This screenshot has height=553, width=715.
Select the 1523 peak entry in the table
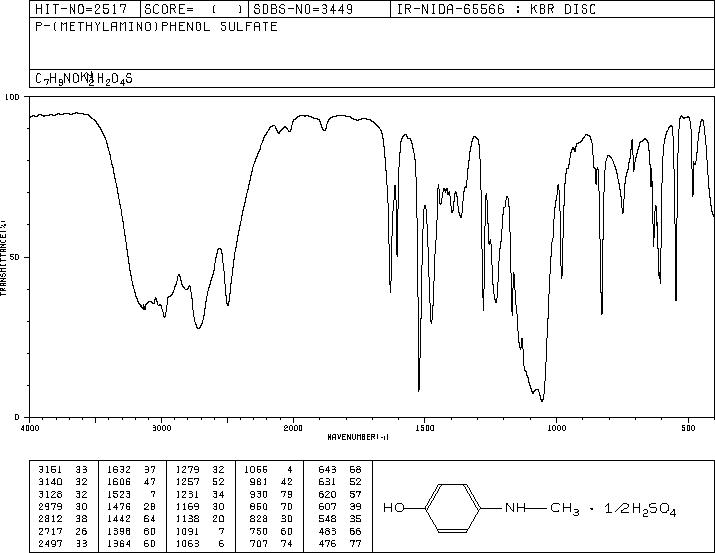(x=131, y=494)
